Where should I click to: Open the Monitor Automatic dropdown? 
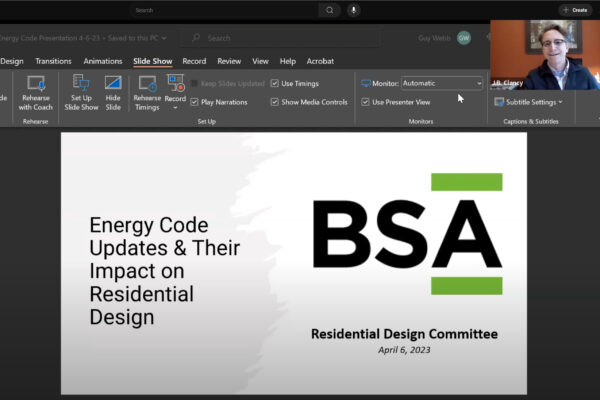441,83
